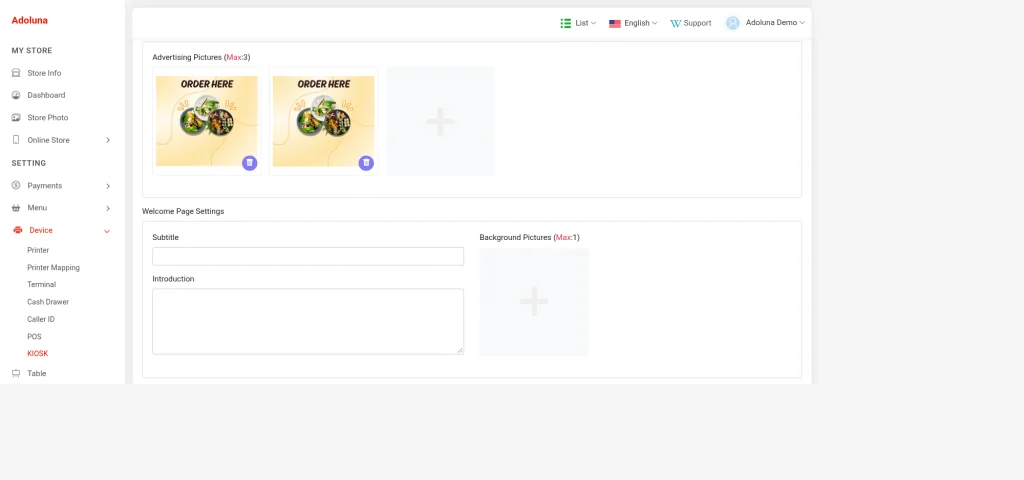
Task: Open the Printer settings
Action: point(38,250)
